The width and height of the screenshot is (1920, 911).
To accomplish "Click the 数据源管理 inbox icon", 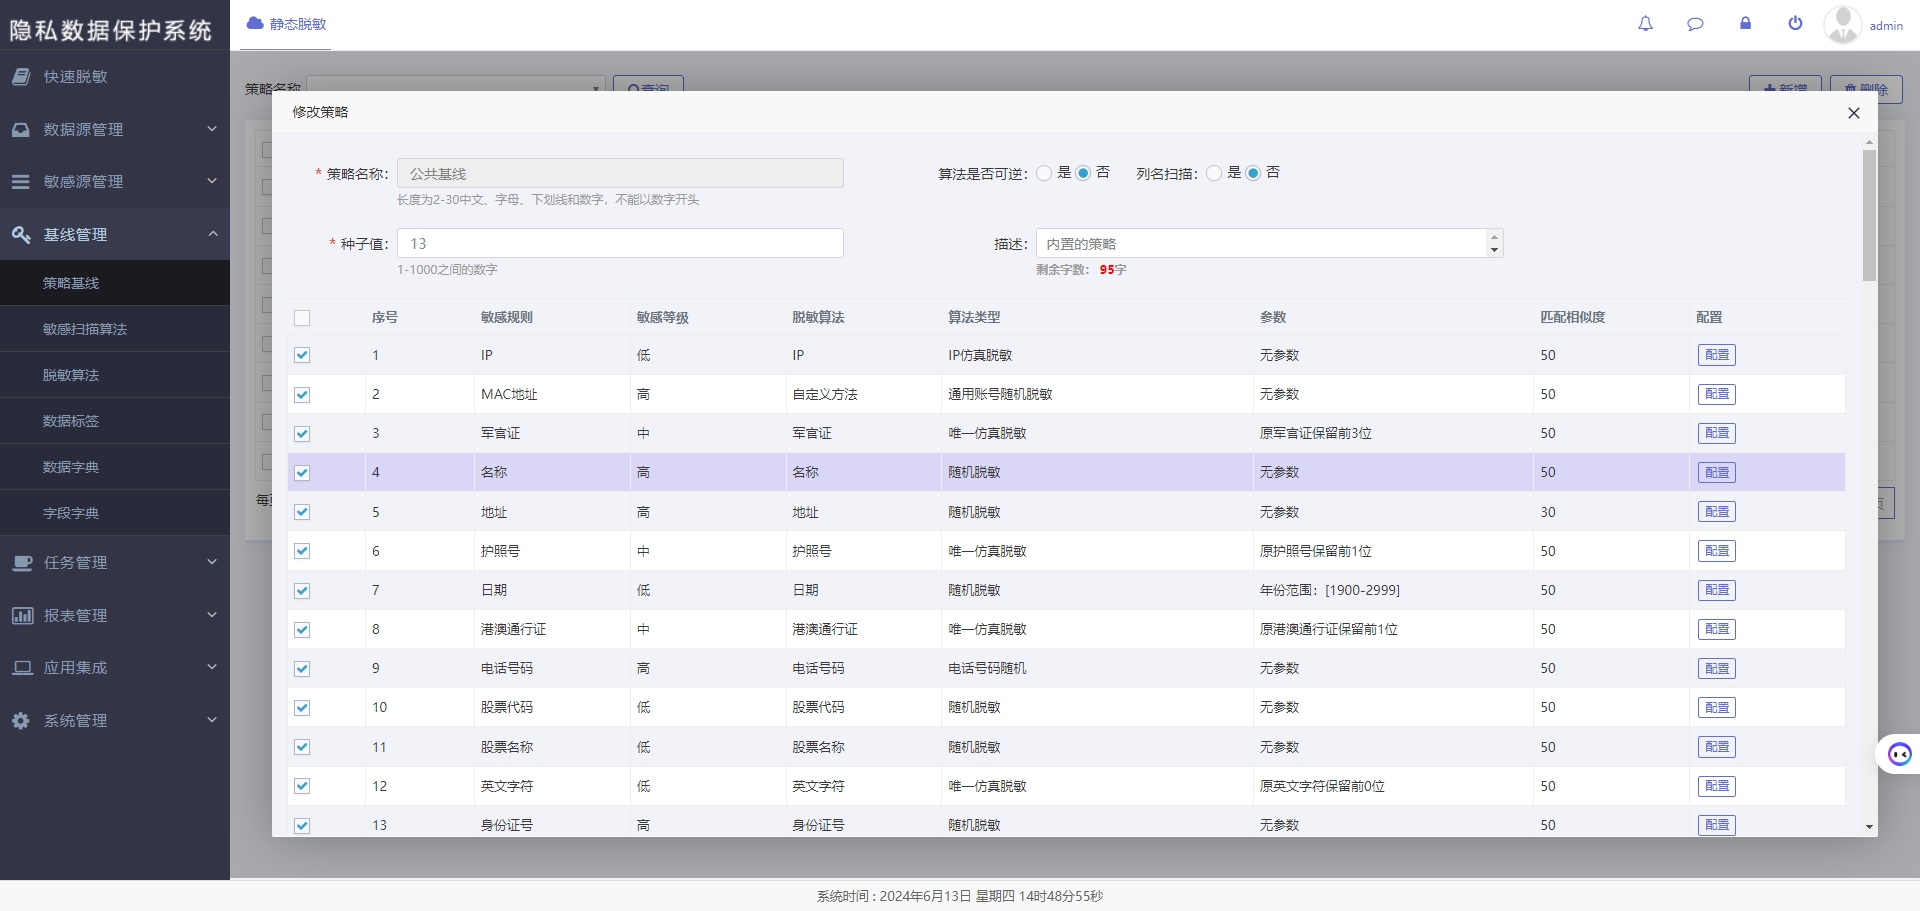I will click(x=21, y=129).
